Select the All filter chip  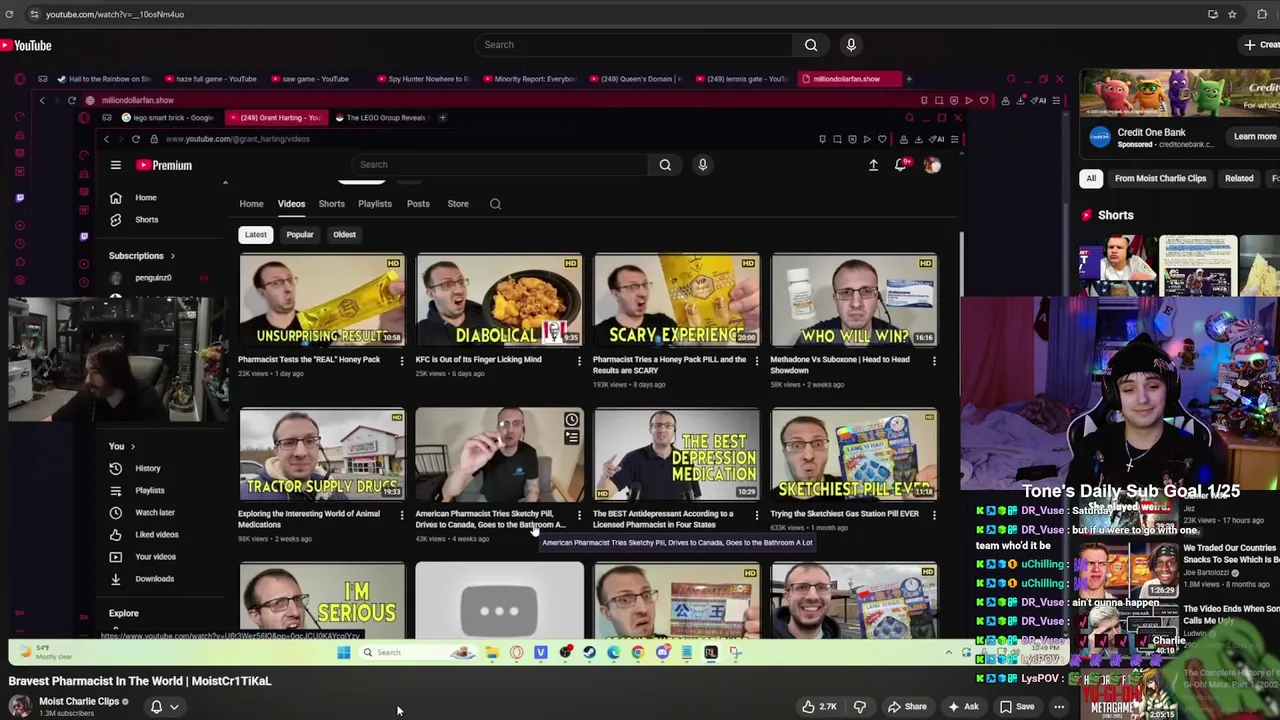pos(1091,178)
